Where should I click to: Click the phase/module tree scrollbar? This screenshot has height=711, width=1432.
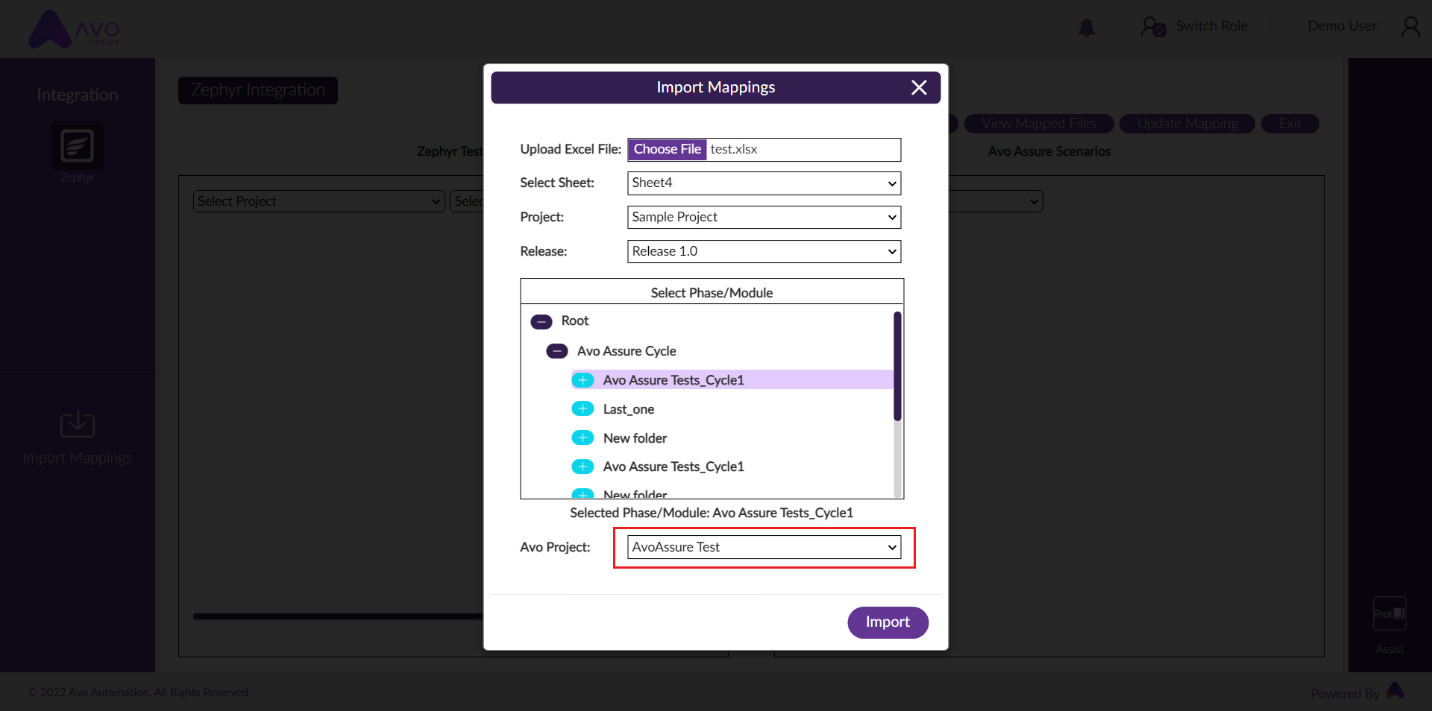(898, 366)
